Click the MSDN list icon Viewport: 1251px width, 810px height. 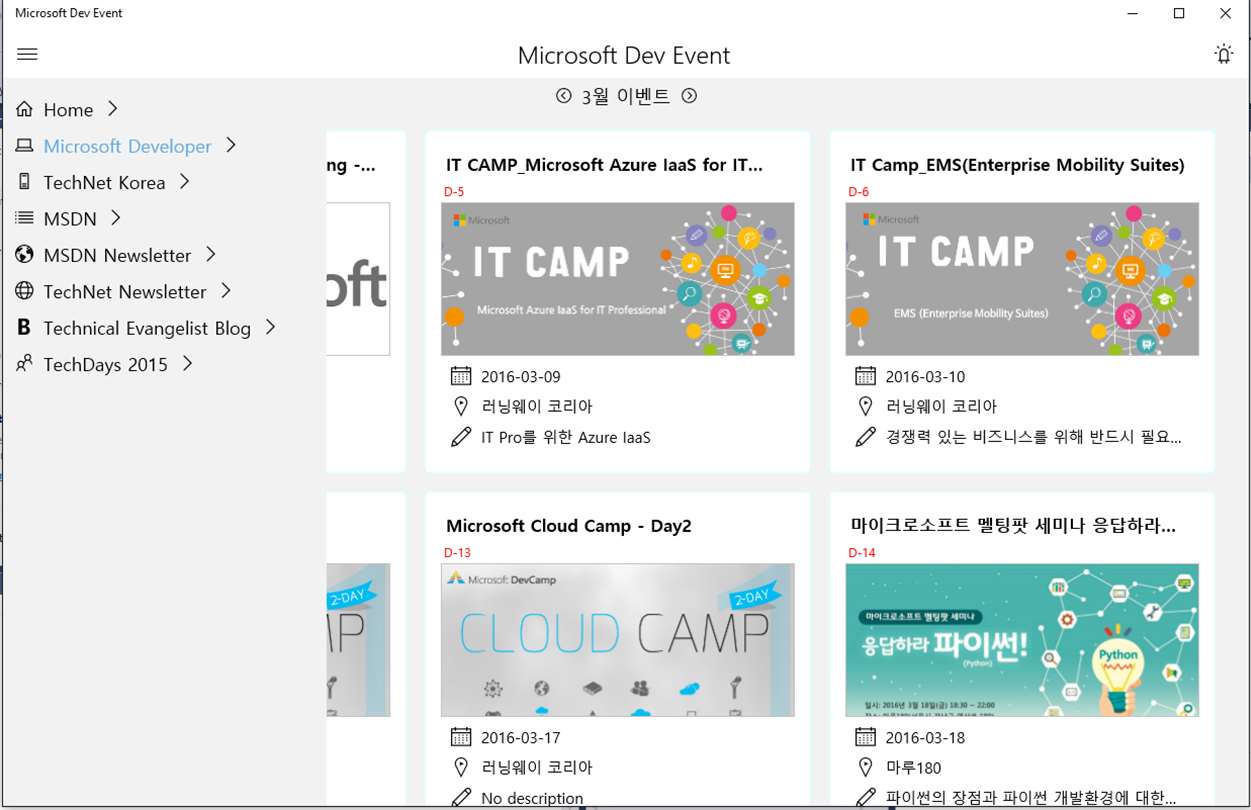pyautogui.click(x=24, y=218)
